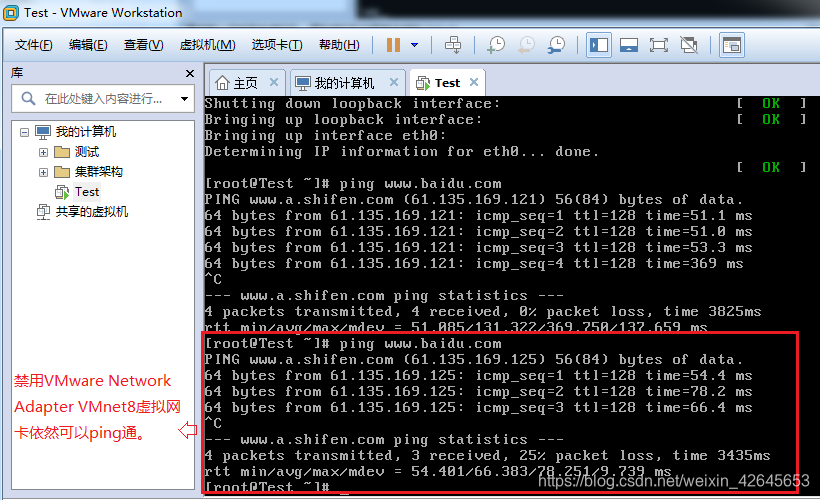Close the Test tab
The height and width of the screenshot is (500, 820).
pos(474,82)
